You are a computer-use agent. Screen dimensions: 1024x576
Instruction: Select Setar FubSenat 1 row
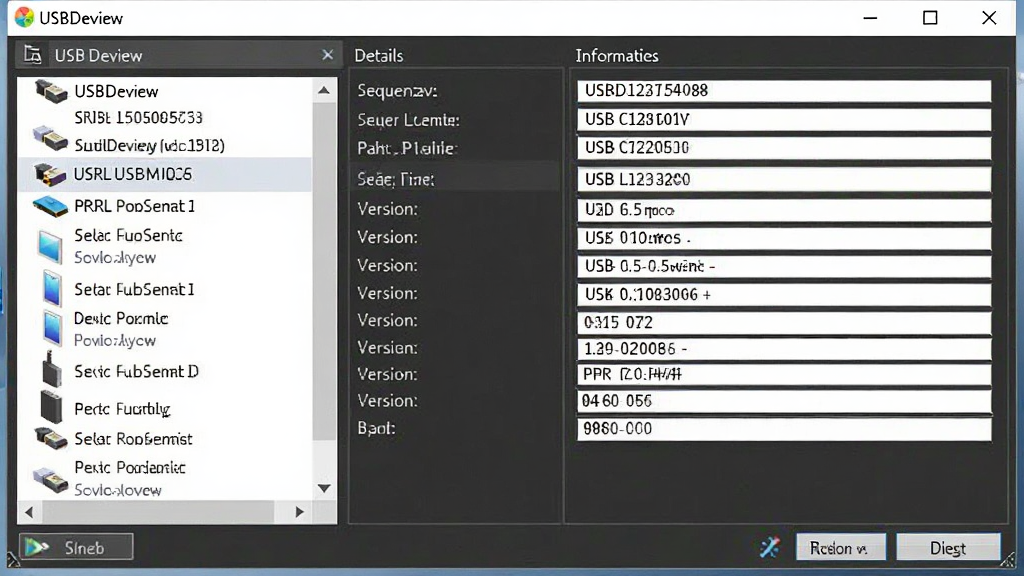165,289
